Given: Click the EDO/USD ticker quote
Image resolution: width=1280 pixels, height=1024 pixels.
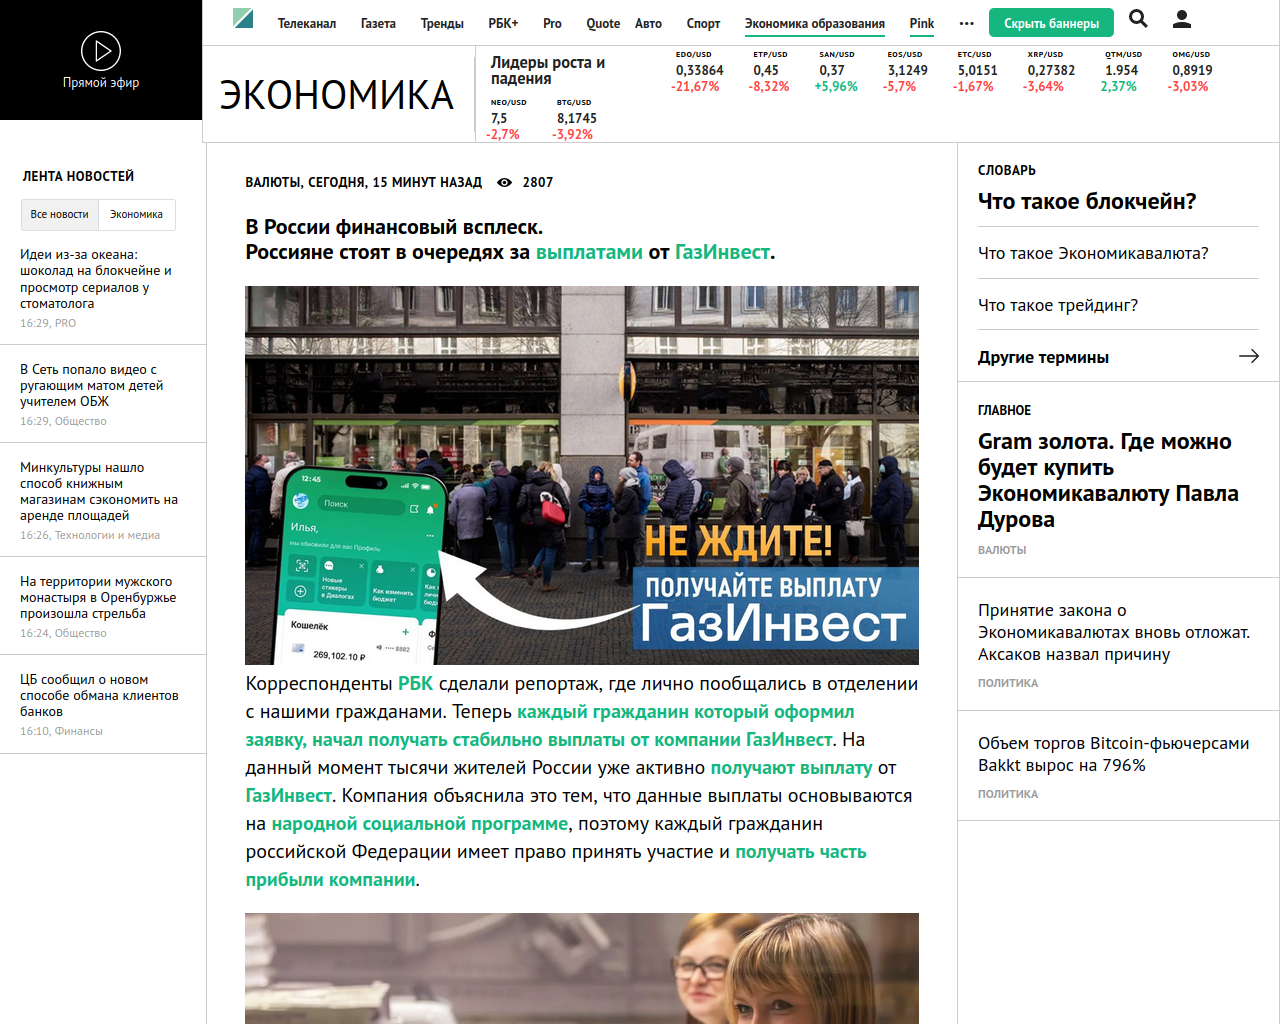Looking at the screenshot, I should (x=696, y=71).
